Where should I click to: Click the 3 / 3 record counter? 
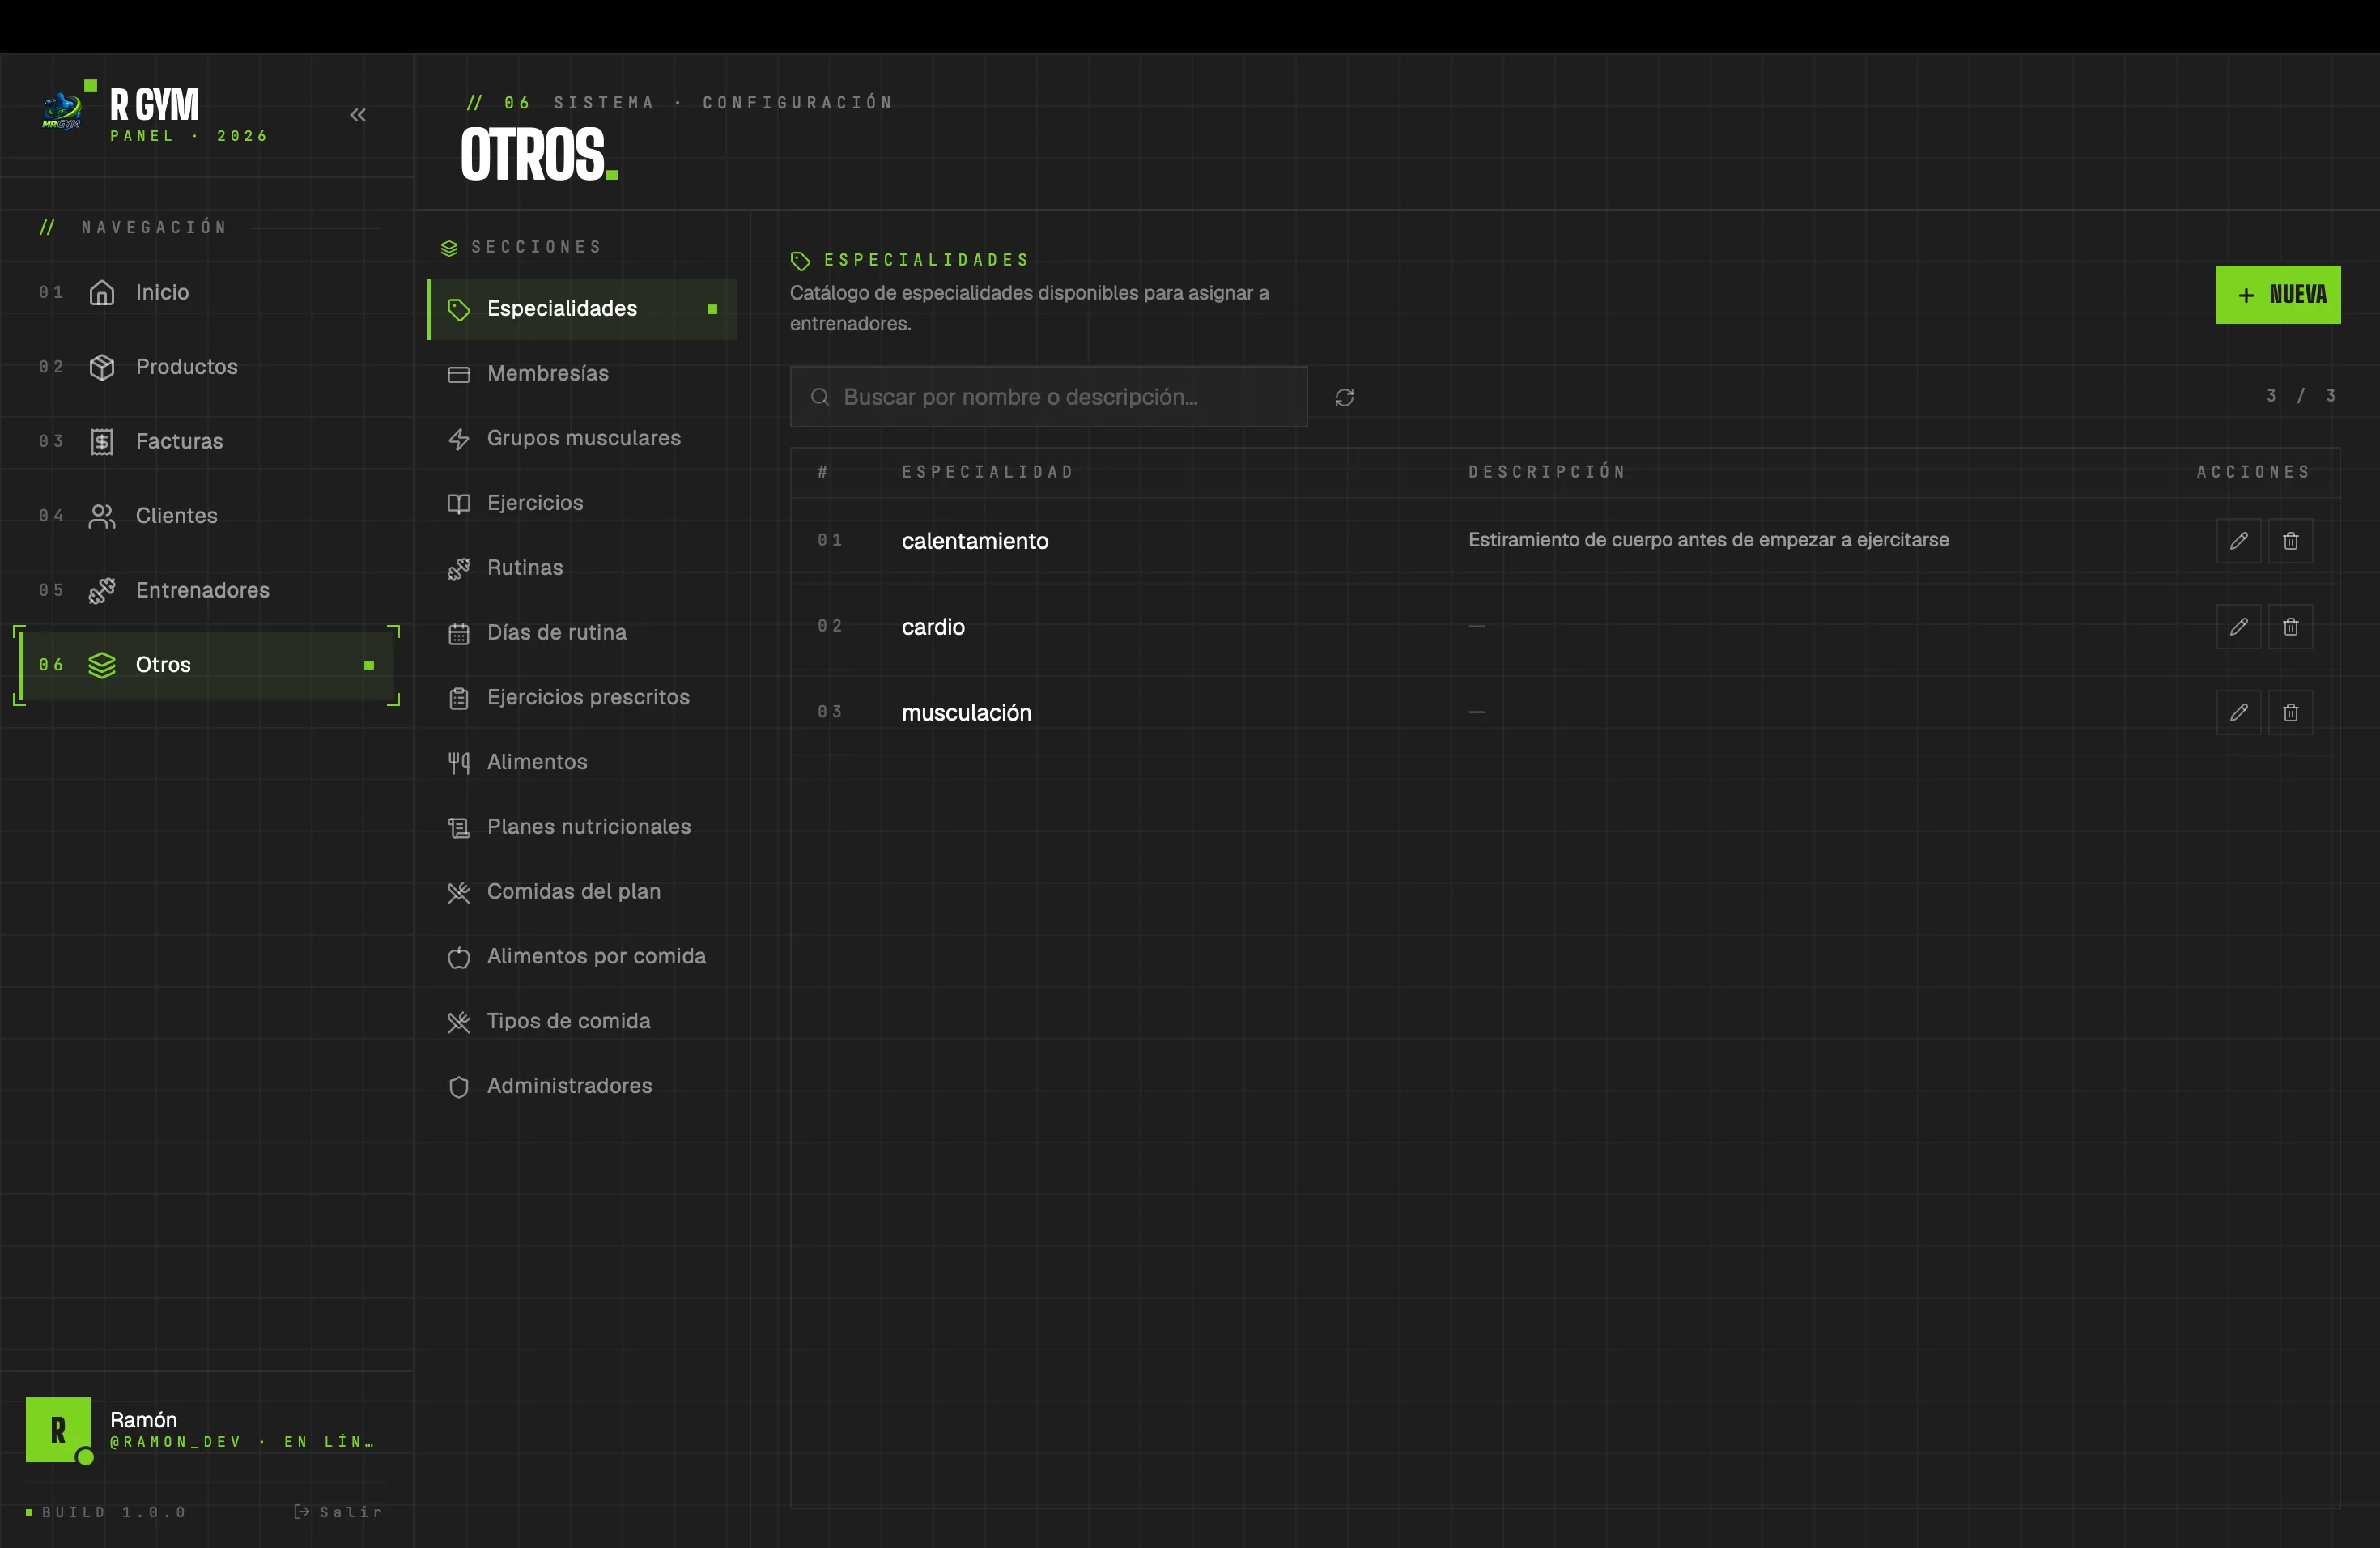tap(2301, 396)
